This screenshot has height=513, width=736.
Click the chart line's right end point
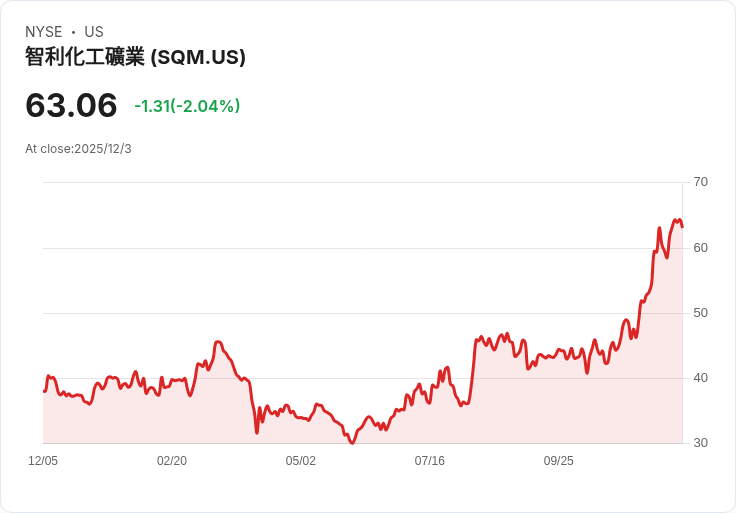point(682,227)
